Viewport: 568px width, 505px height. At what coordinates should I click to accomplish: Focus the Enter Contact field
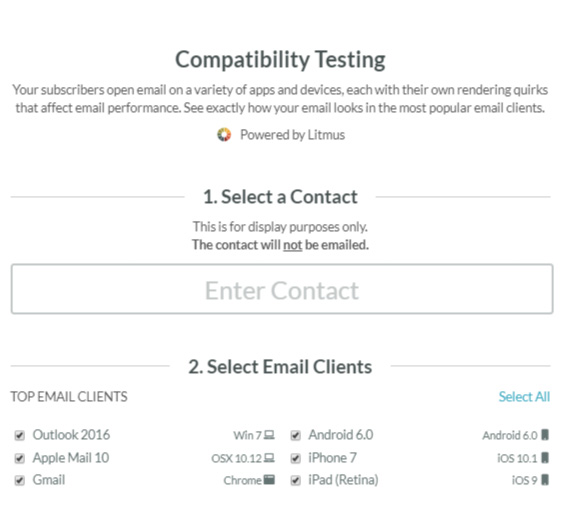point(282,289)
